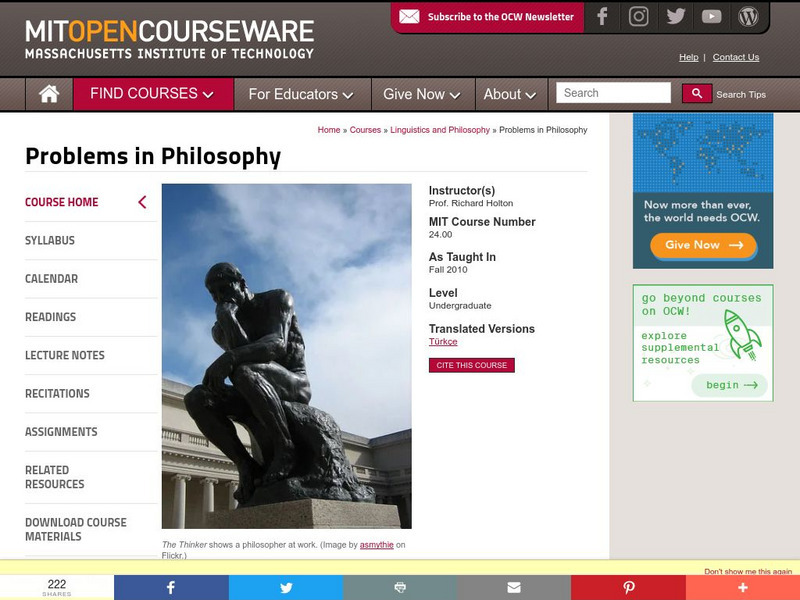This screenshot has width=800, height=600.
Task: Select Course Home in sidebar
Action: point(62,202)
